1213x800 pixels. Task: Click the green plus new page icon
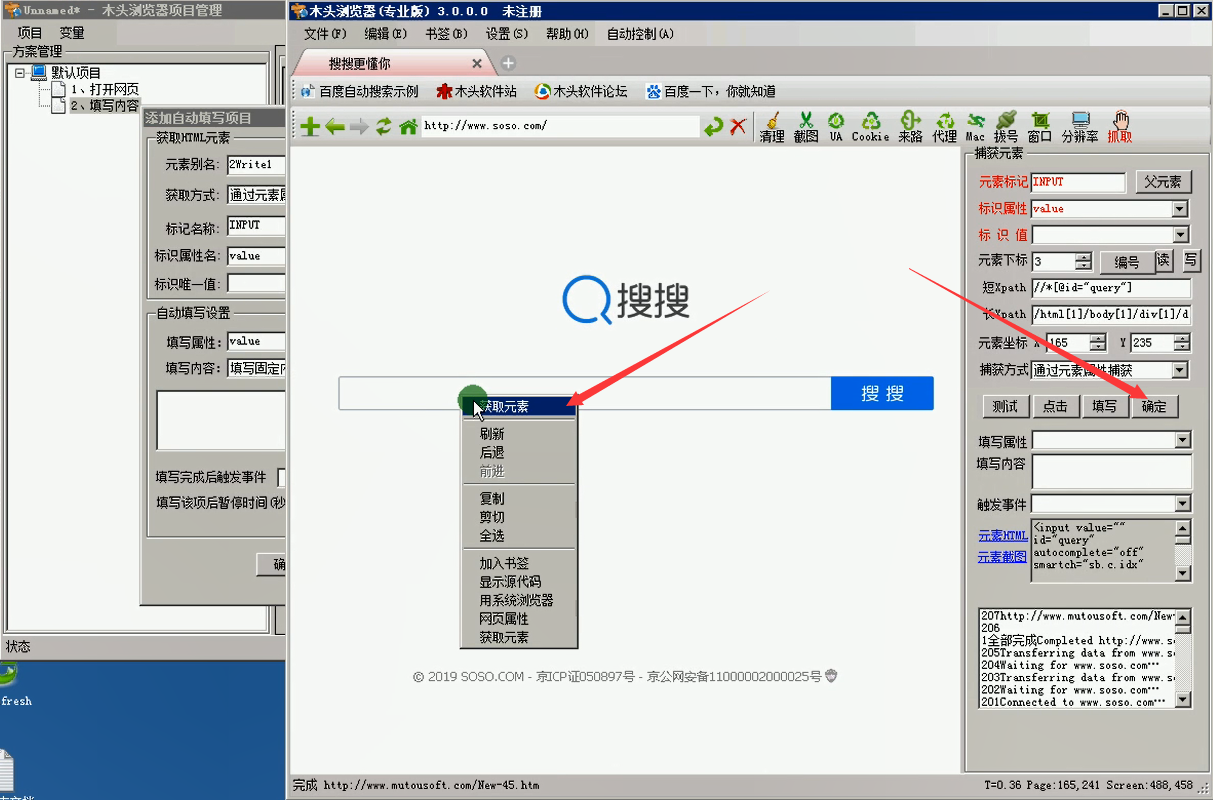310,127
